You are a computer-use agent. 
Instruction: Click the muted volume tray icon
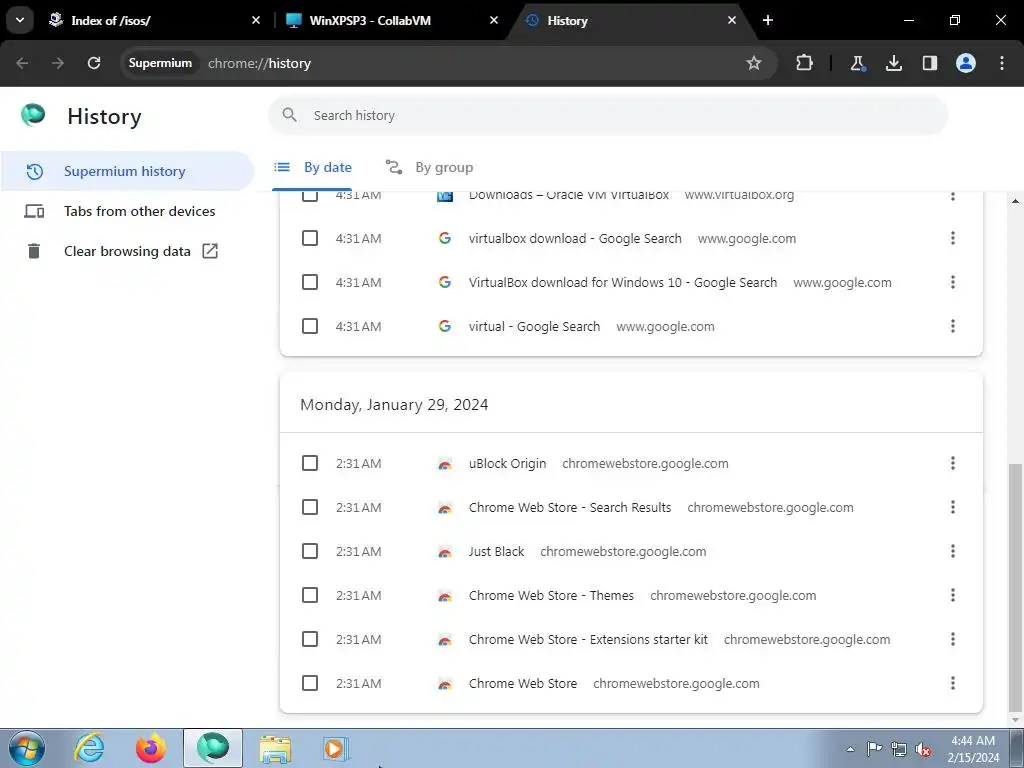pyautogui.click(x=923, y=749)
